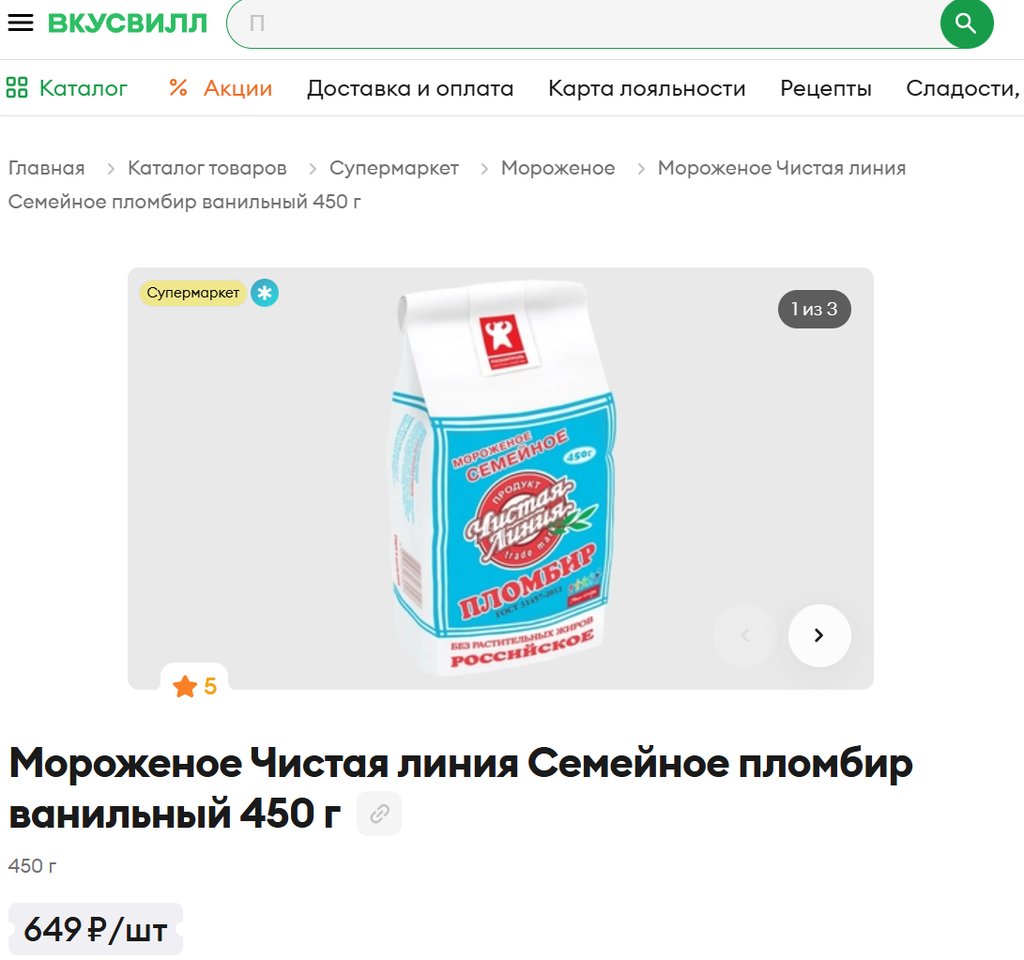Open Каталог with the grid icon
1024x960 pixels.
coord(67,88)
